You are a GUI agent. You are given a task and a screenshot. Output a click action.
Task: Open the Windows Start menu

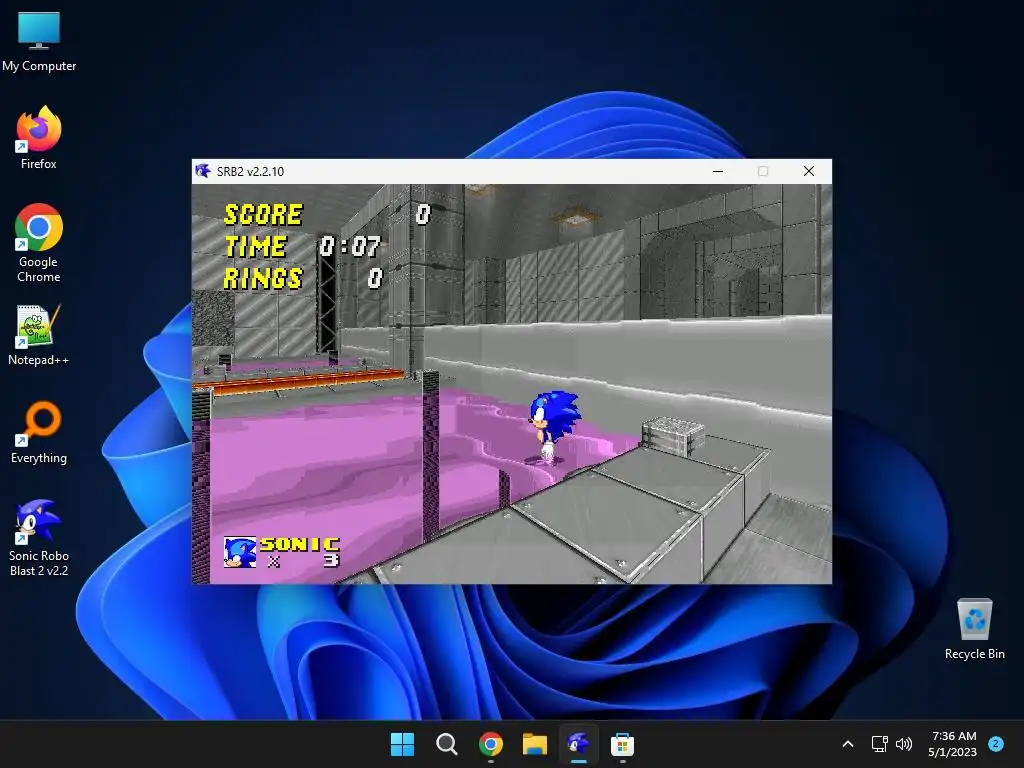coord(402,744)
